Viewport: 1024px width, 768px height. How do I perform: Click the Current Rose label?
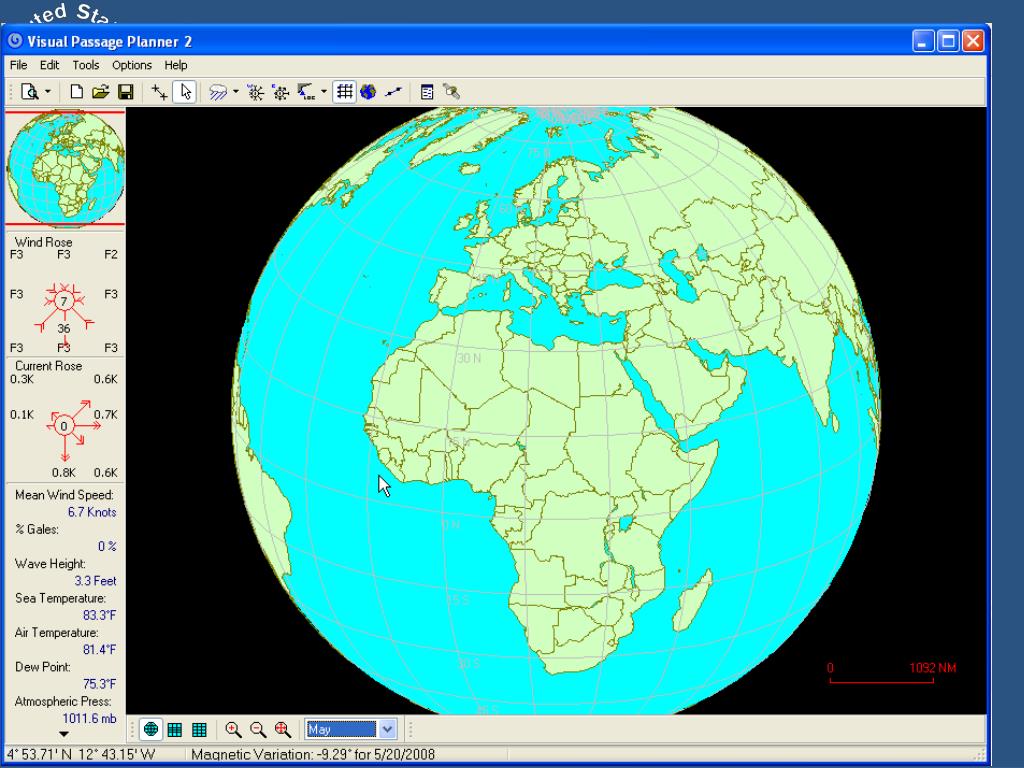(x=49, y=366)
